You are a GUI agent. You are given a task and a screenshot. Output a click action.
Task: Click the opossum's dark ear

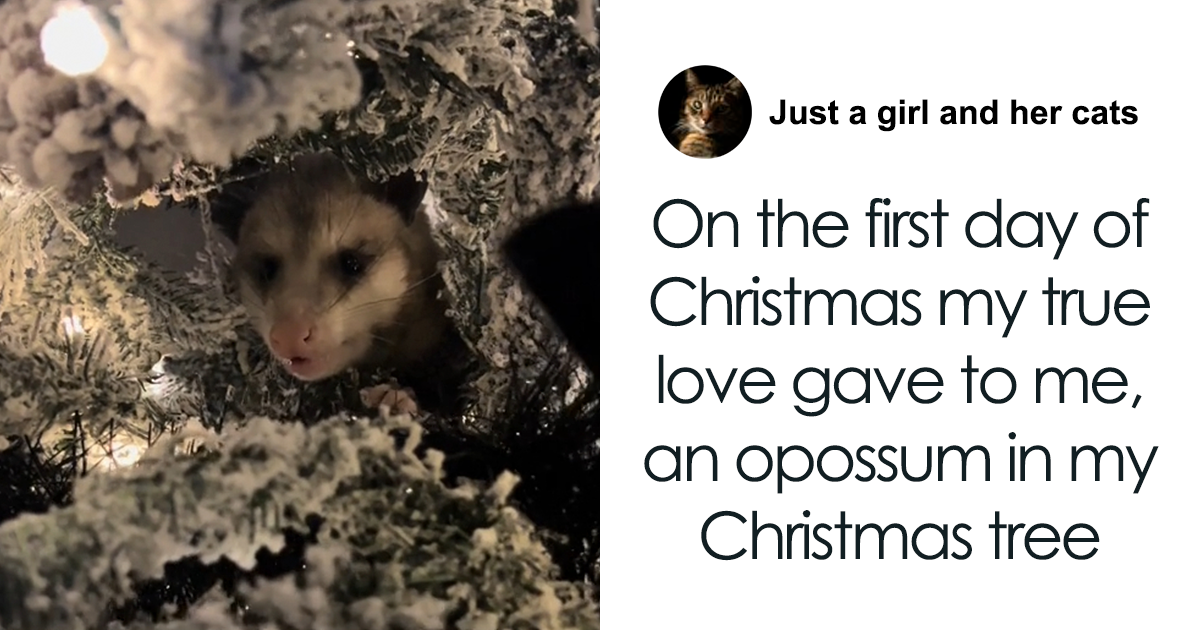point(403,196)
